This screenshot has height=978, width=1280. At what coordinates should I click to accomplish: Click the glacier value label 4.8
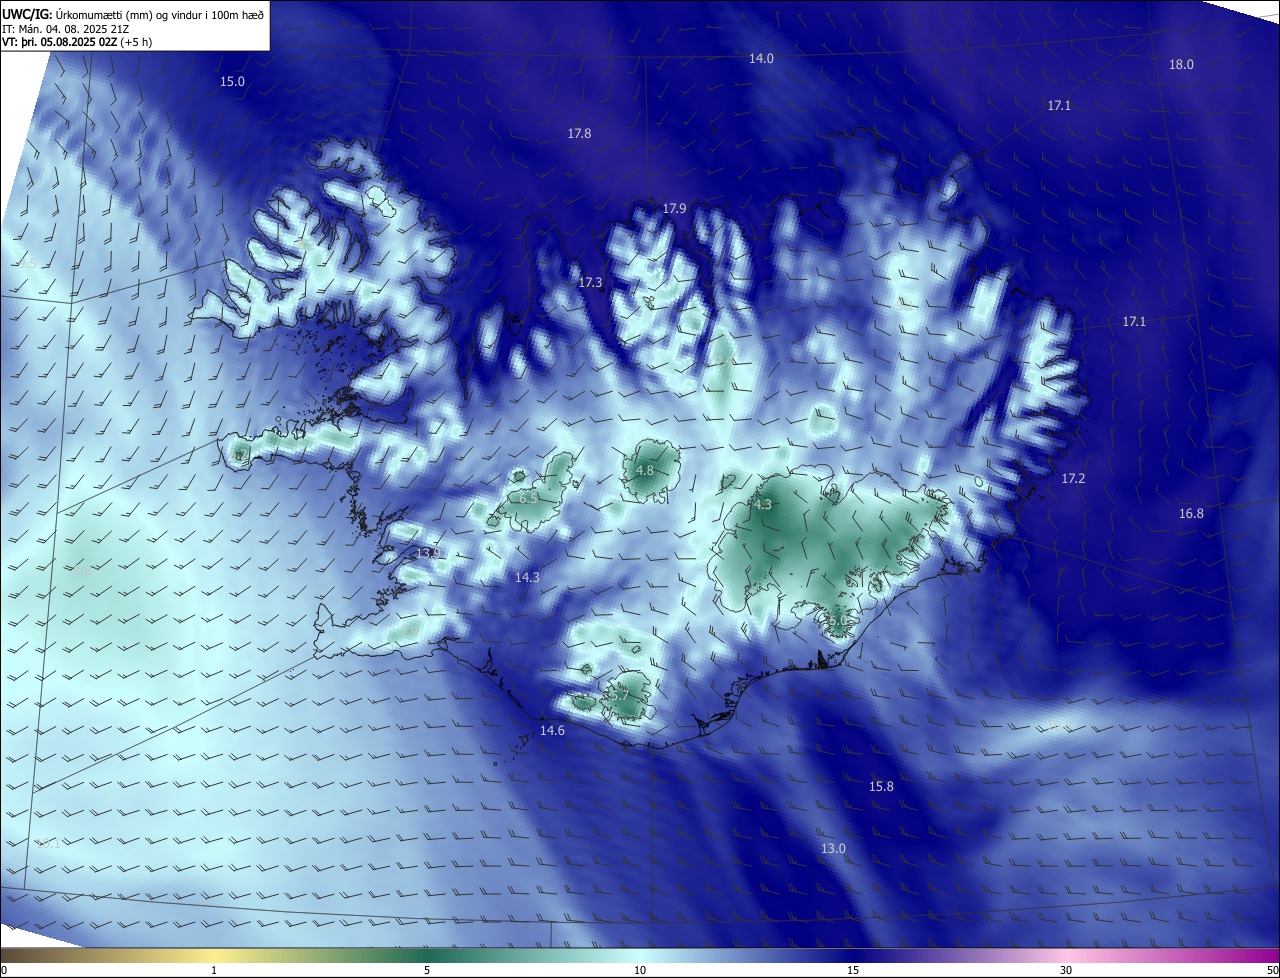click(x=645, y=470)
